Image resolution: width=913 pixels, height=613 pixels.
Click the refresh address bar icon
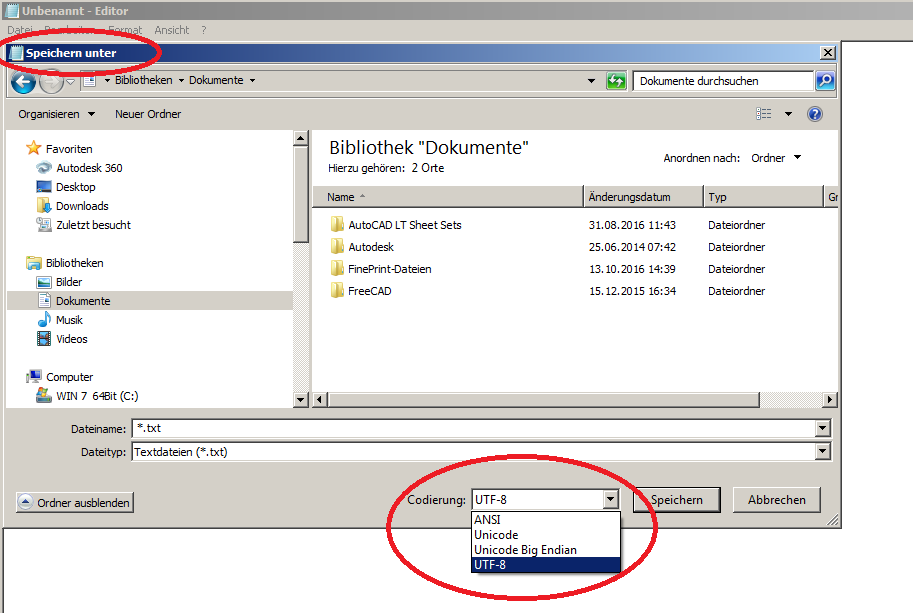tap(617, 81)
